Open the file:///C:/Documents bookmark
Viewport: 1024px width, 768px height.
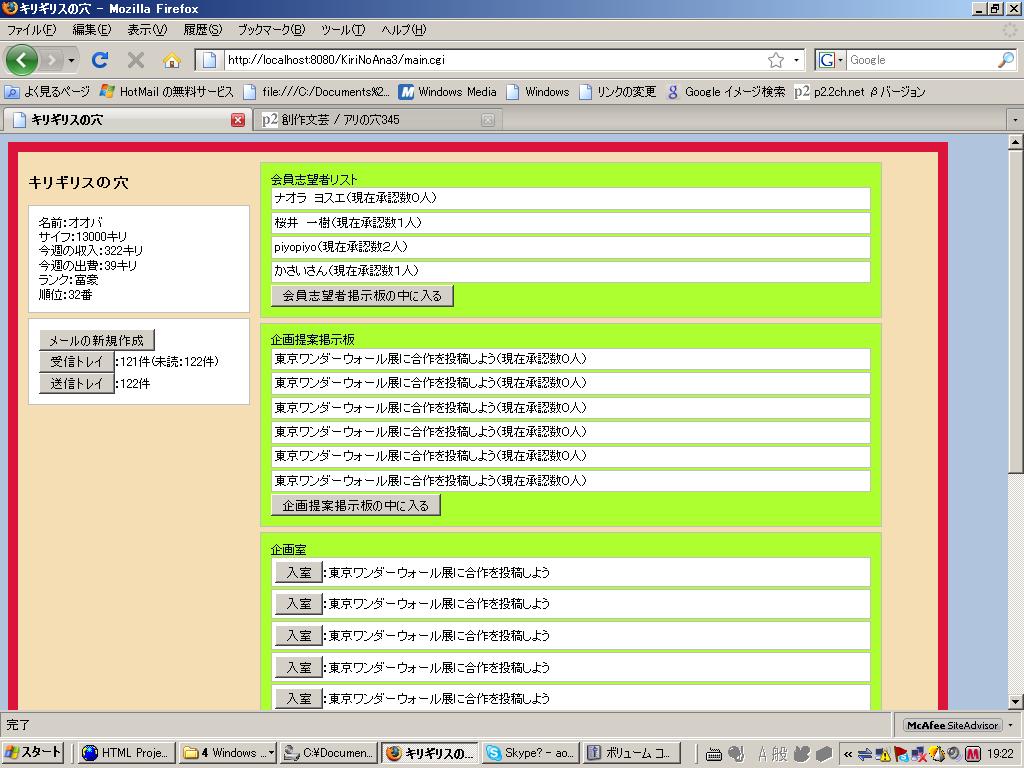[x=317, y=92]
